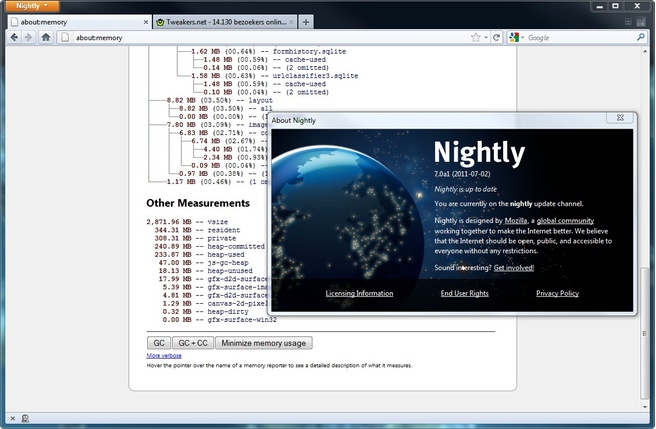The width and height of the screenshot is (656, 429).
Task: Focus the address bar showing about:memory
Action: (x=268, y=38)
